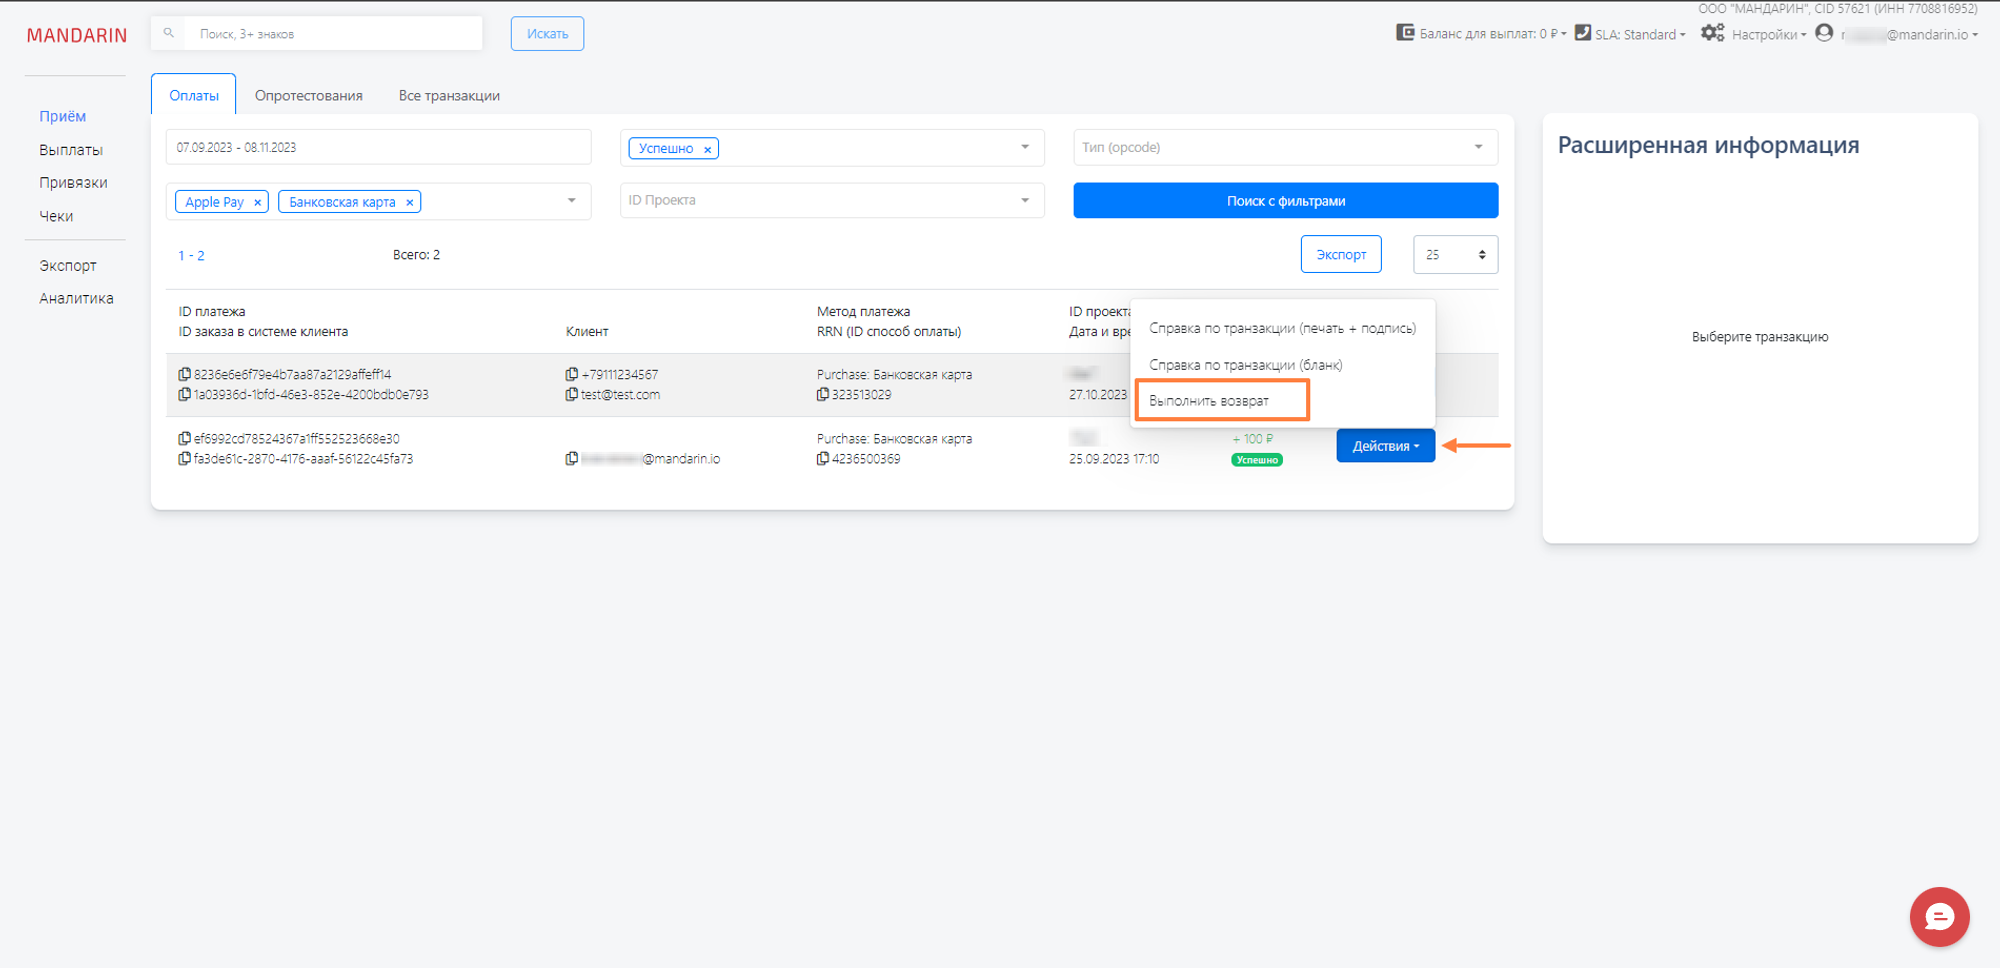Open Аналитика in the left sidebar

click(x=76, y=298)
